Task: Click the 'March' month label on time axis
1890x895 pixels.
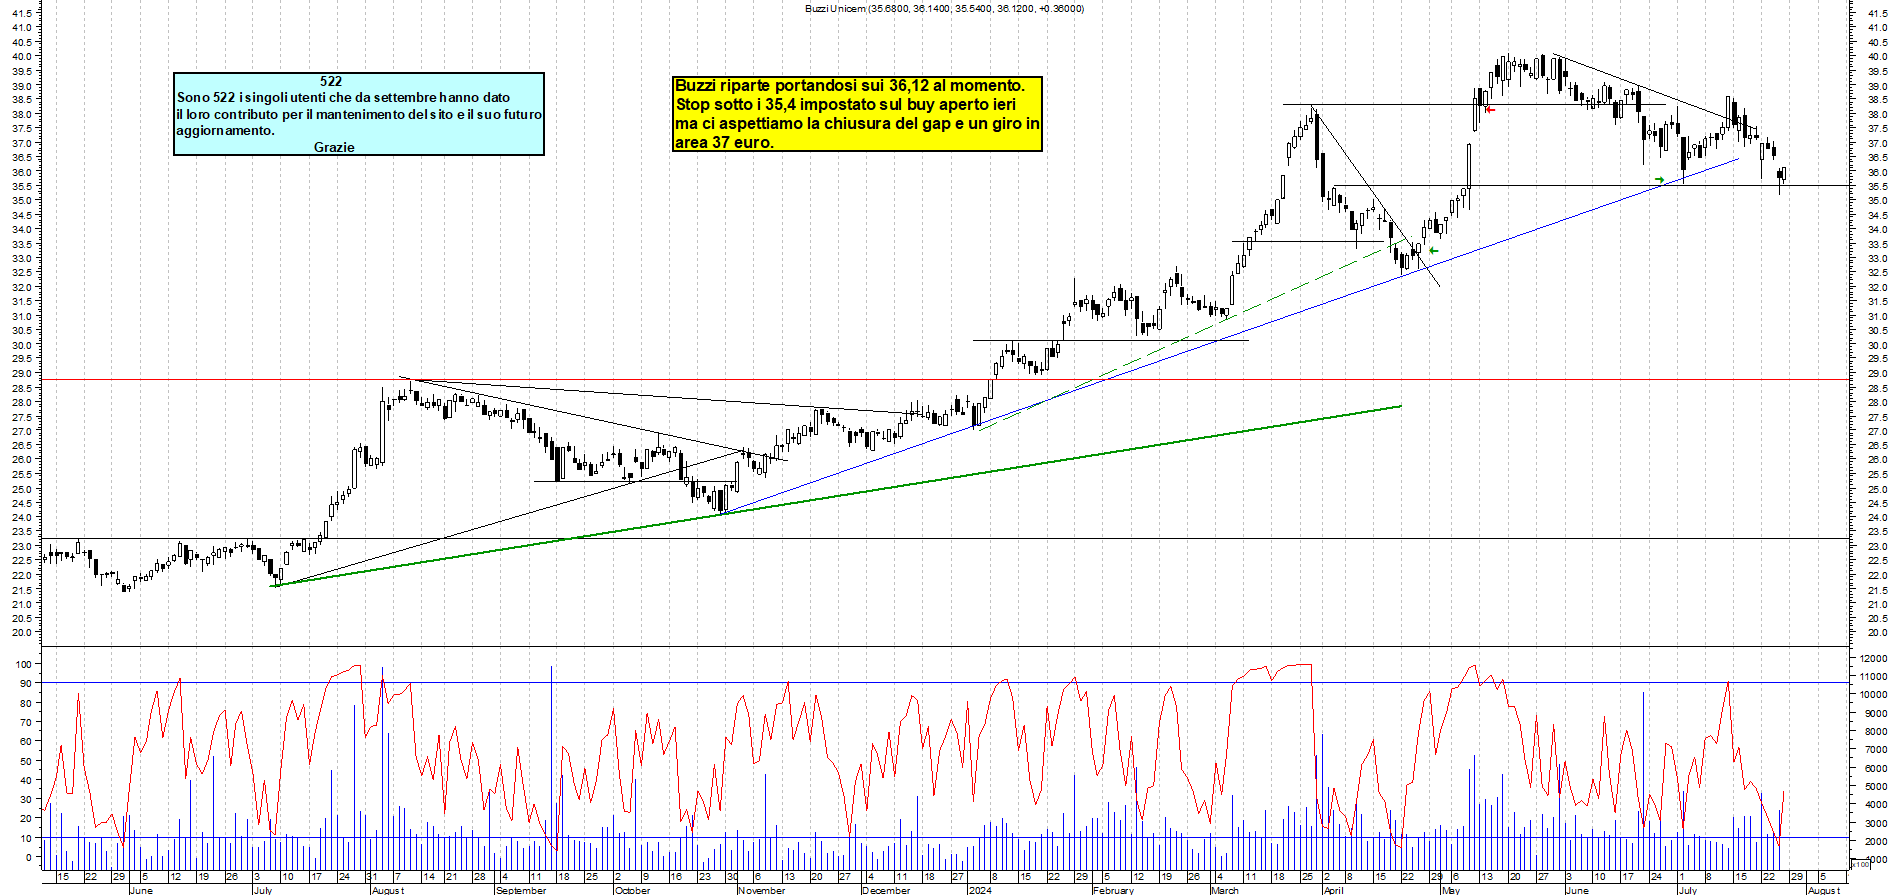Action: (x=1224, y=890)
